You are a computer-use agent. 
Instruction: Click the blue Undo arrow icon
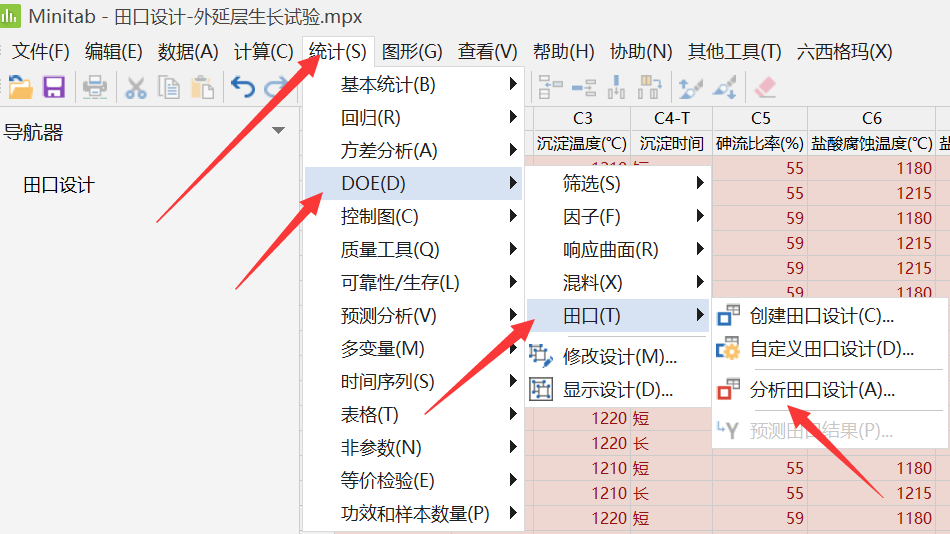coord(243,87)
